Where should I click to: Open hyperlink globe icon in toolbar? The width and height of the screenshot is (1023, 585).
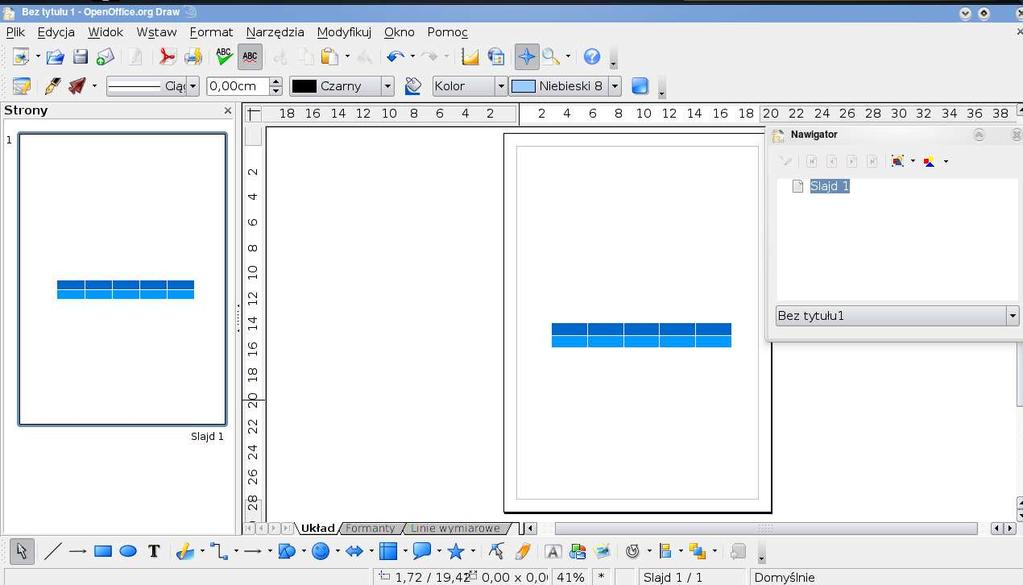click(496, 57)
